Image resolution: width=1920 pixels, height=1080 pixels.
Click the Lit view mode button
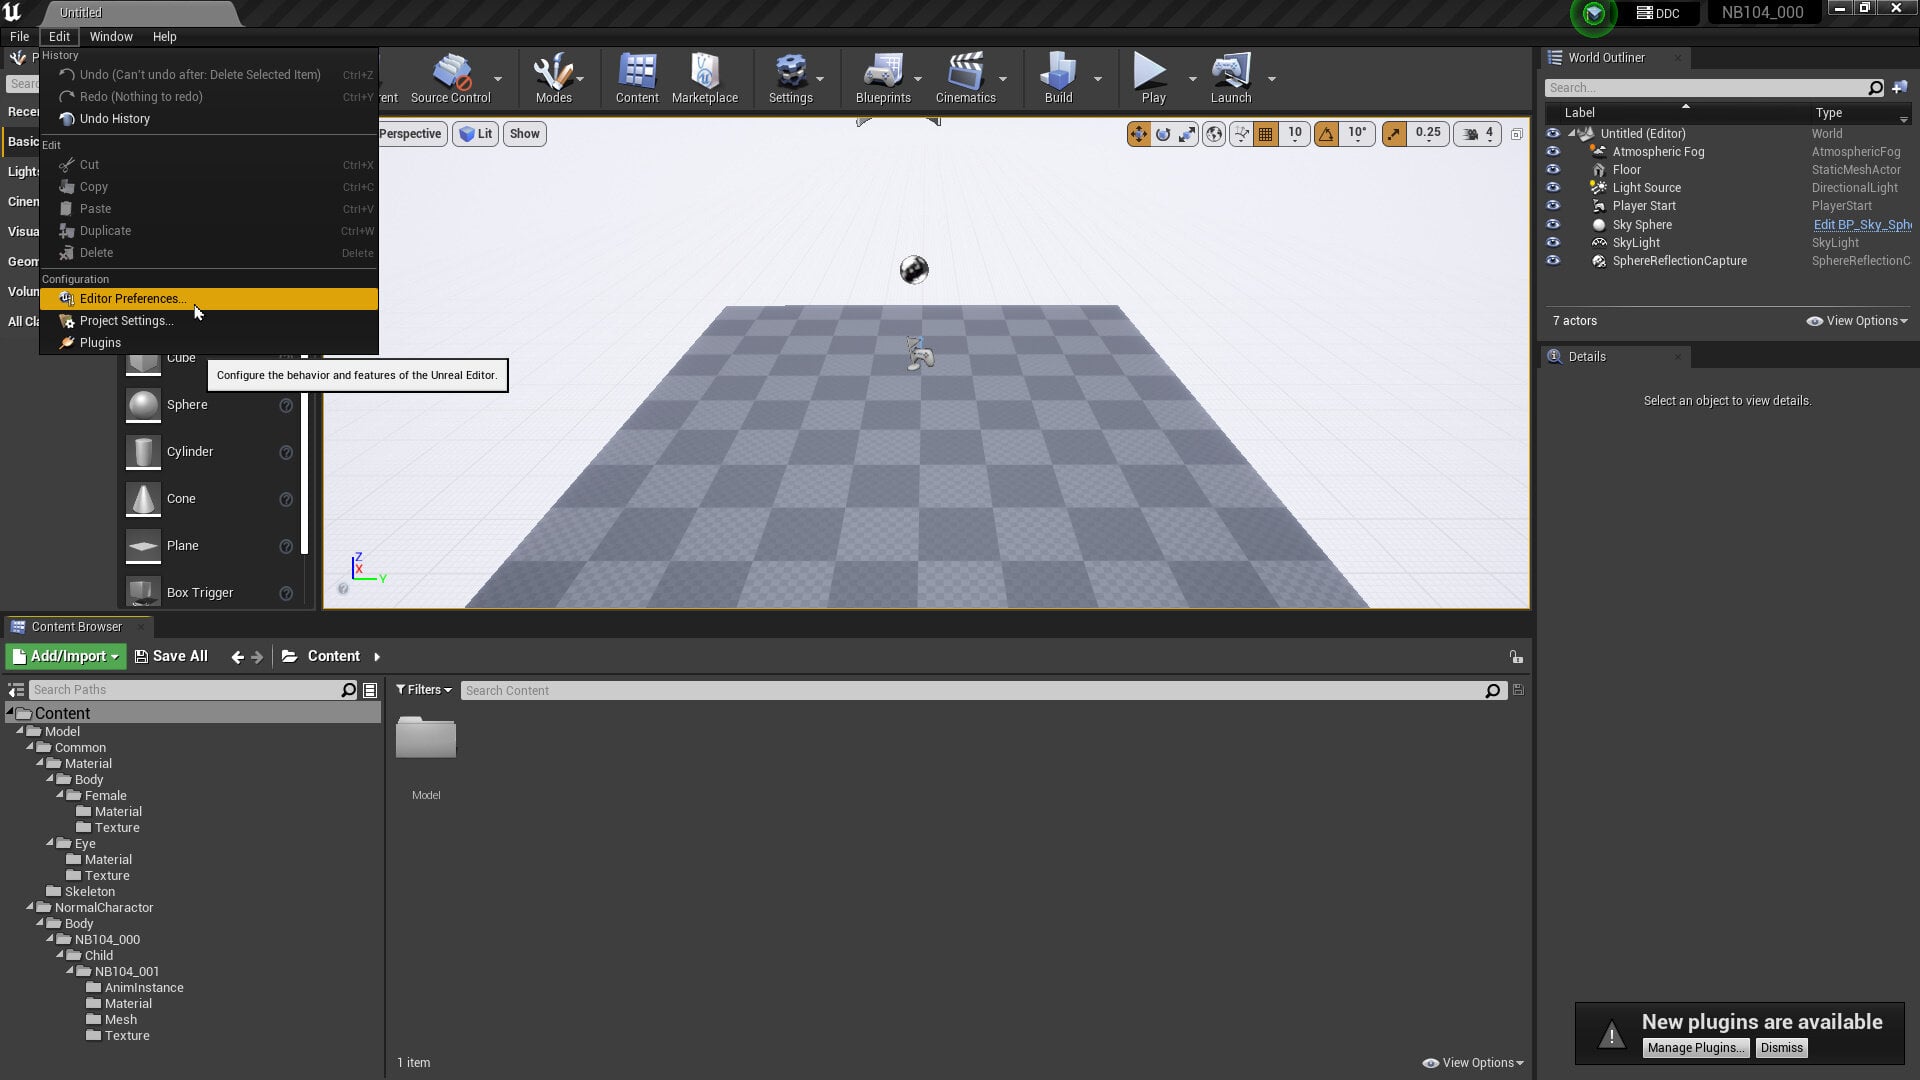(x=475, y=134)
